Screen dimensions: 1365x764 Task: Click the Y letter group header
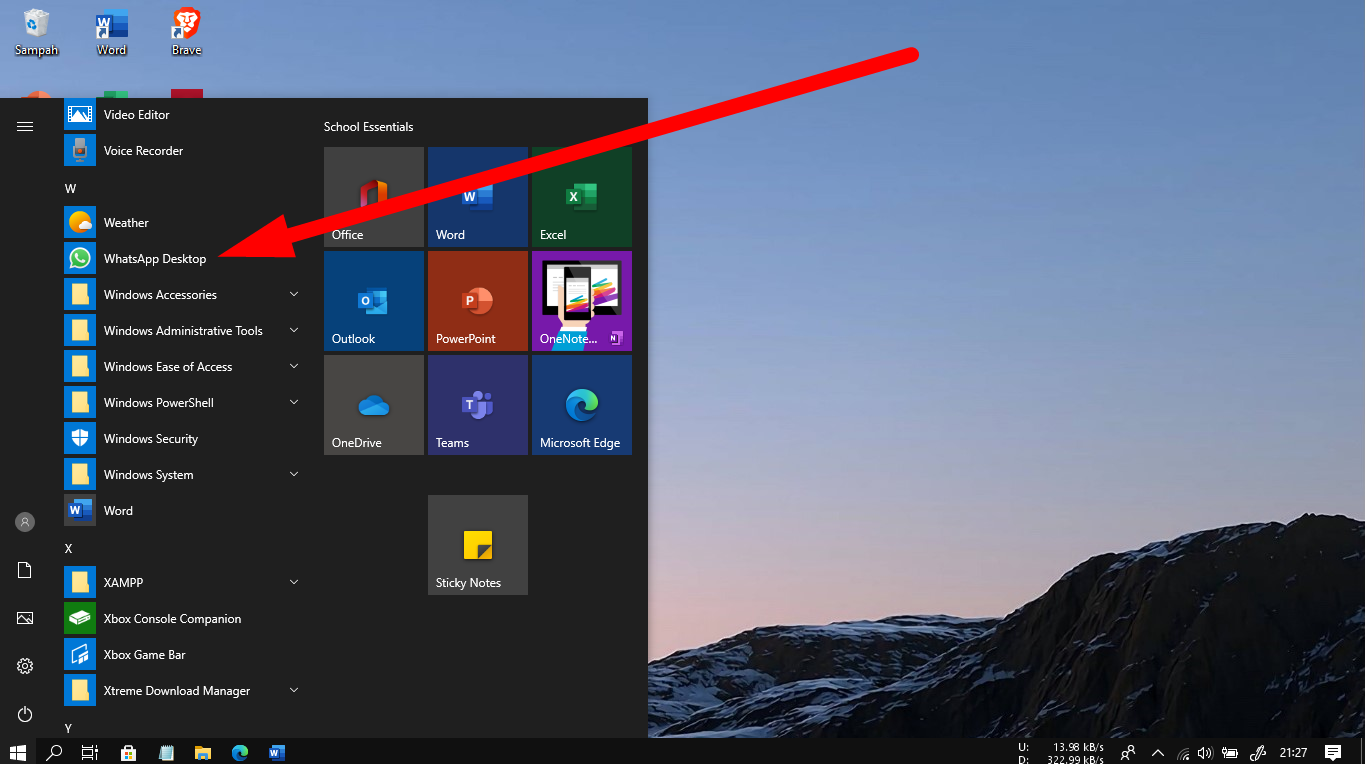click(x=69, y=728)
